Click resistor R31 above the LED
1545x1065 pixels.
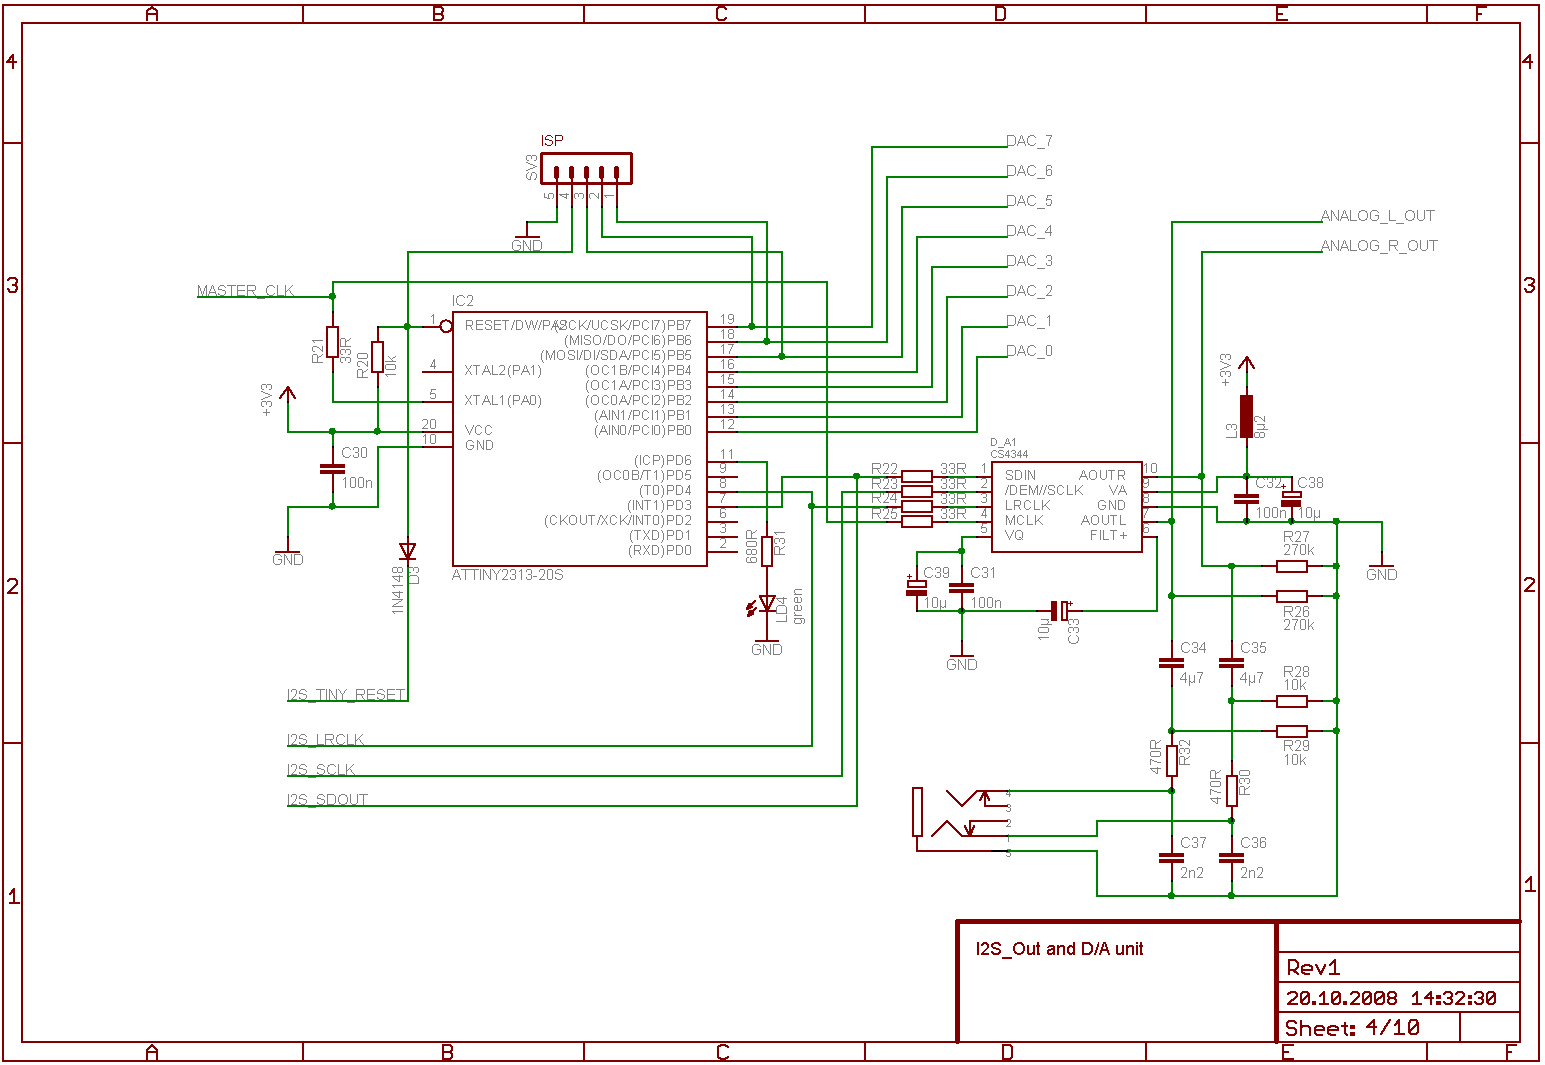(x=767, y=550)
